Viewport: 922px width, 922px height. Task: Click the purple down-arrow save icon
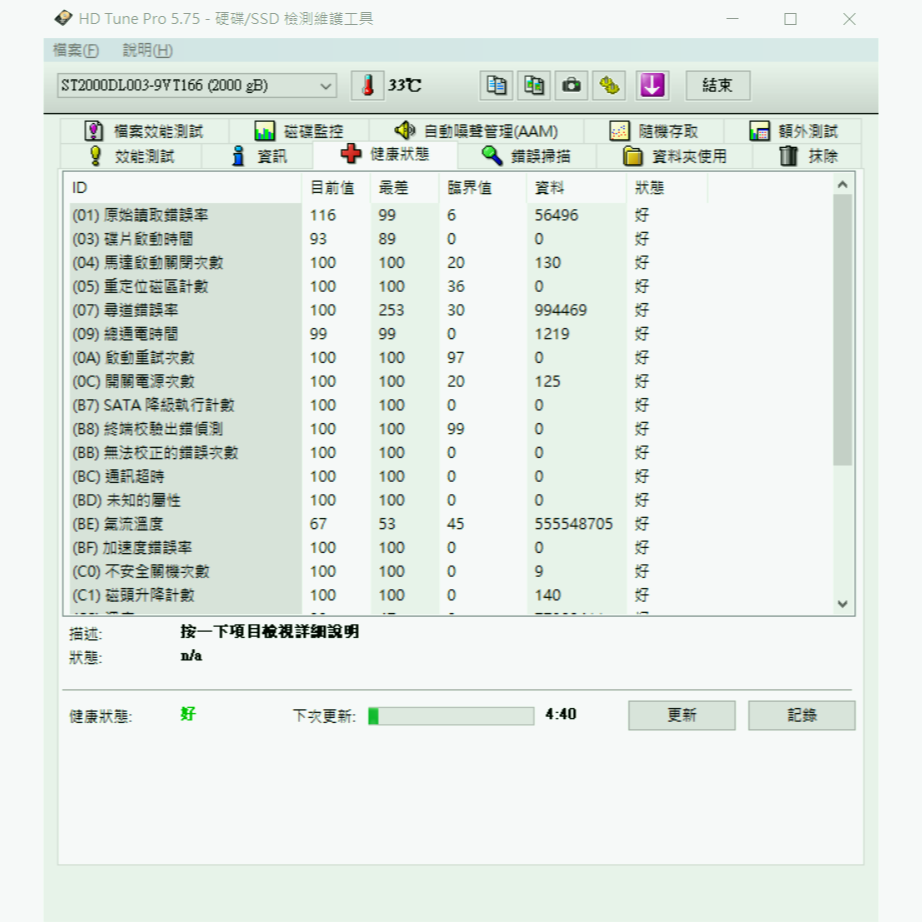(x=653, y=86)
